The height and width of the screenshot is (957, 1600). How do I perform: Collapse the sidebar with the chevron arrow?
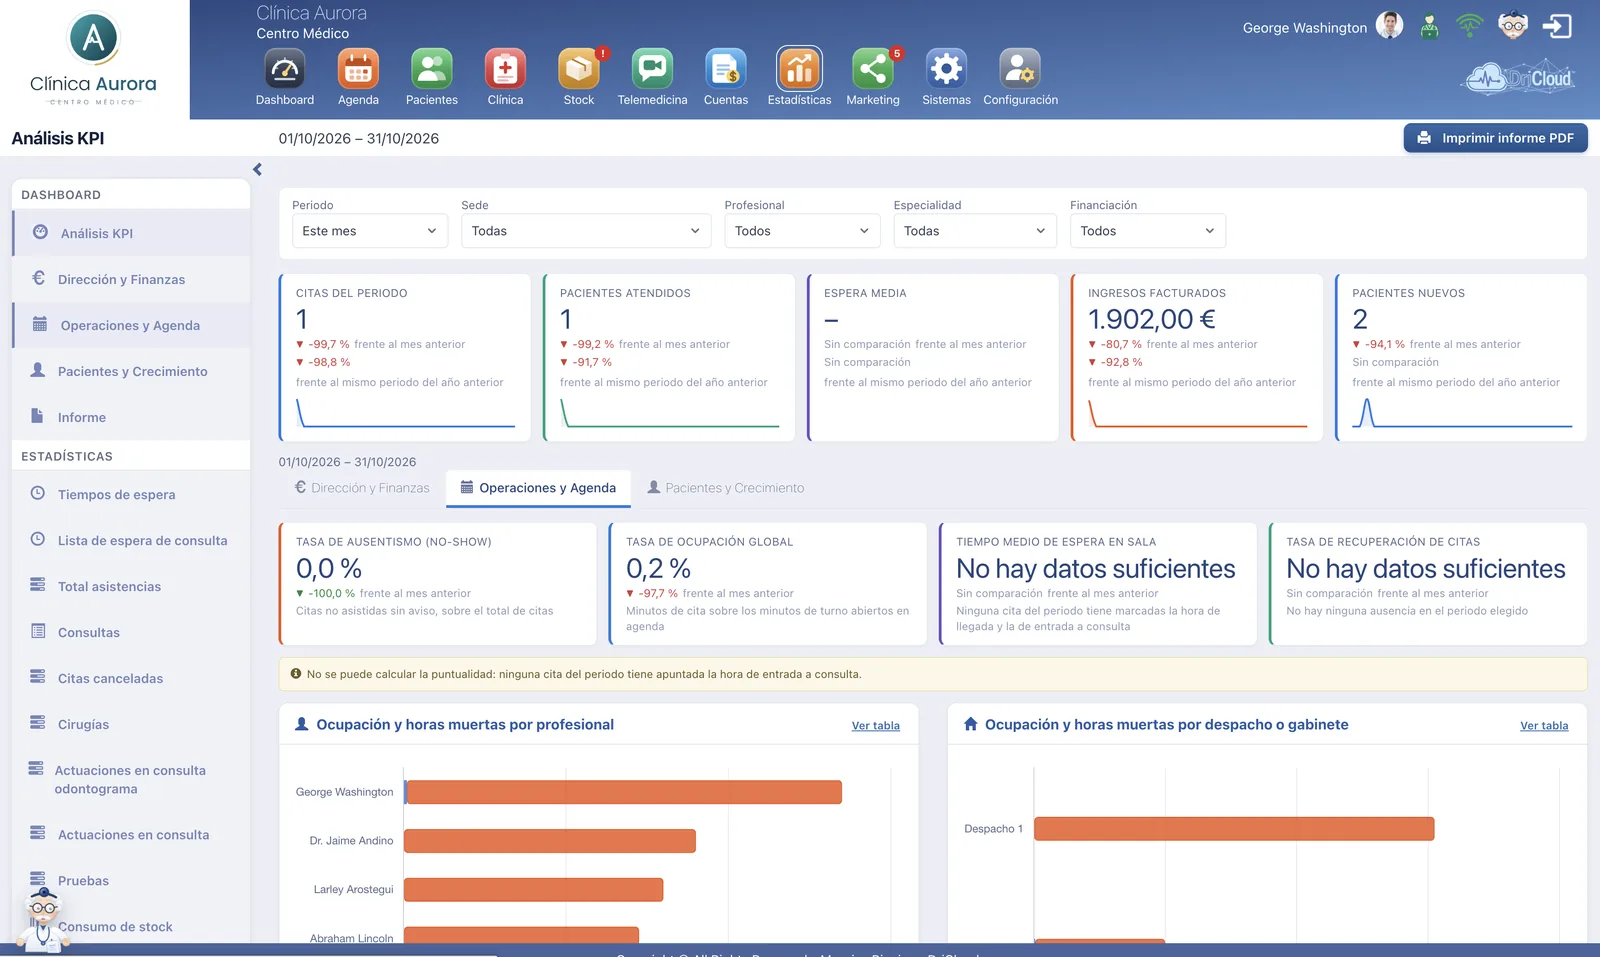[257, 170]
